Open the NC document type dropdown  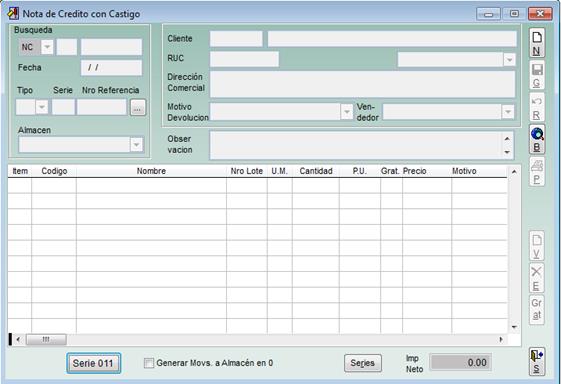pyautogui.click(x=47, y=47)
